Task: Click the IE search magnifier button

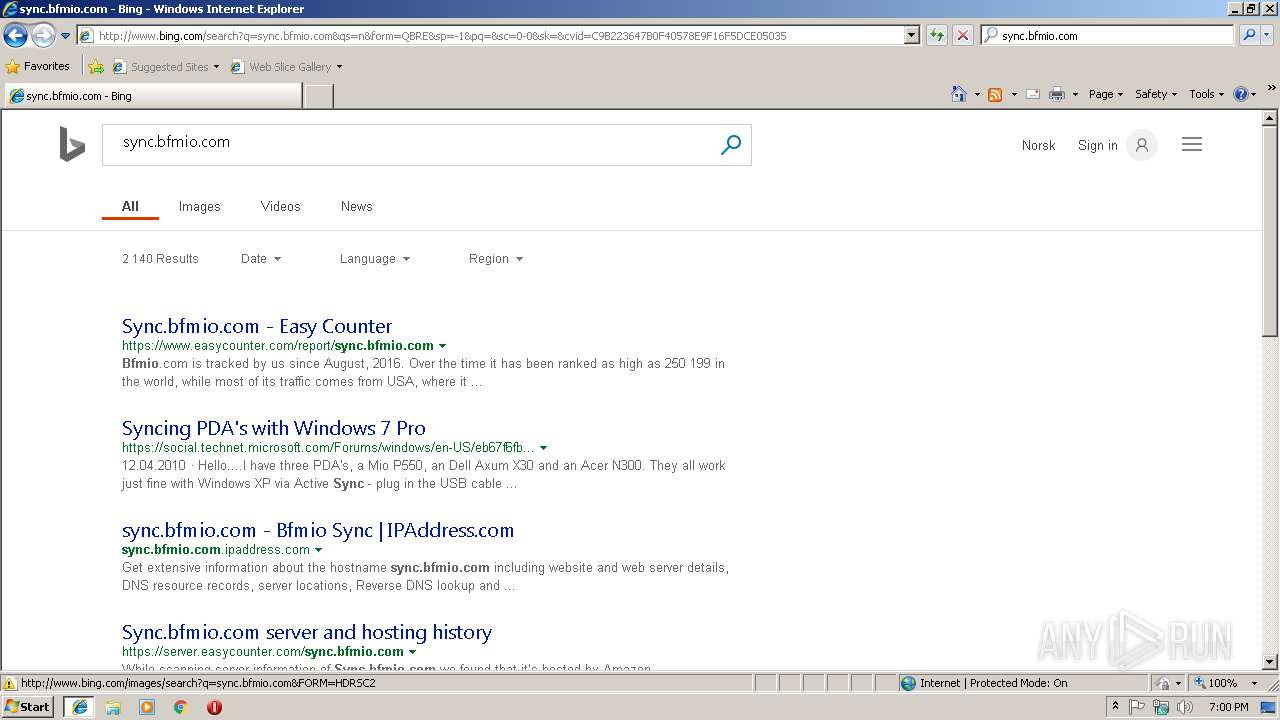Action: click(1248, 35)
